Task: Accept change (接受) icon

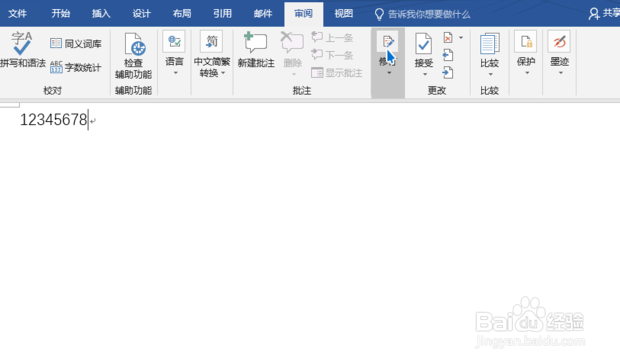Action: 423,43
